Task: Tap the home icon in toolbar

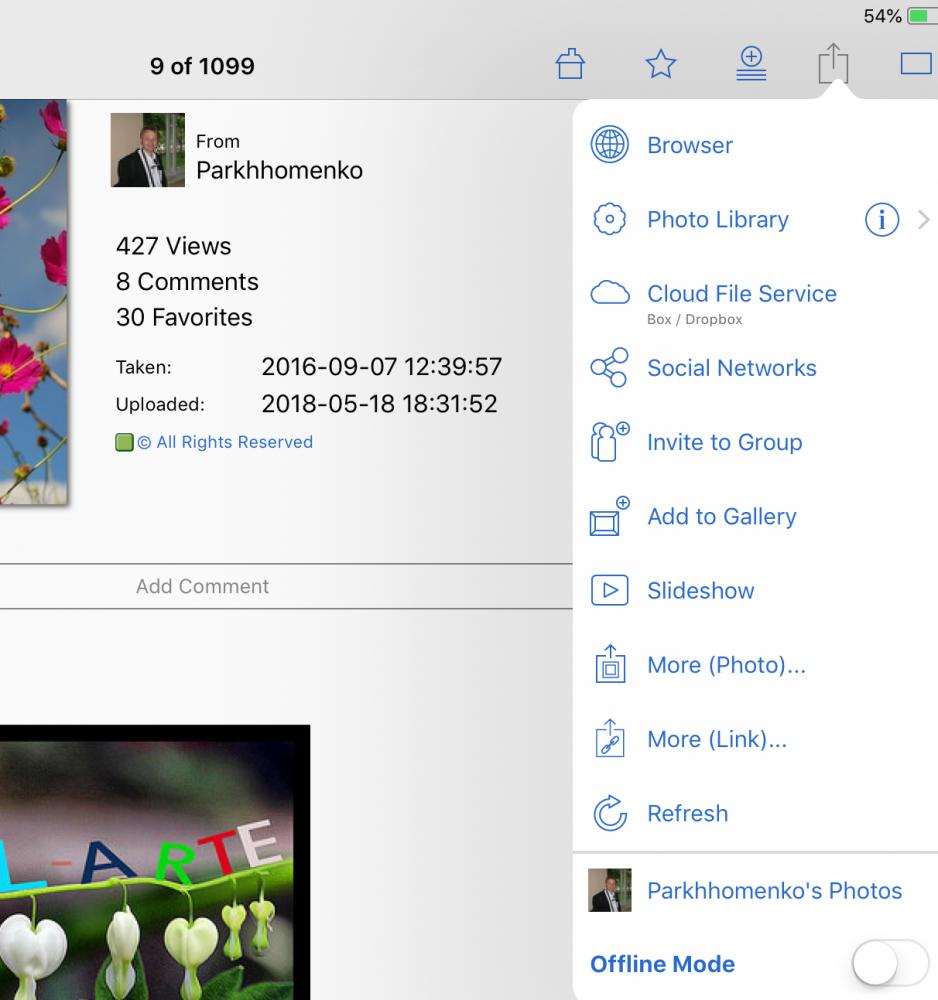Action: (569, 64)
